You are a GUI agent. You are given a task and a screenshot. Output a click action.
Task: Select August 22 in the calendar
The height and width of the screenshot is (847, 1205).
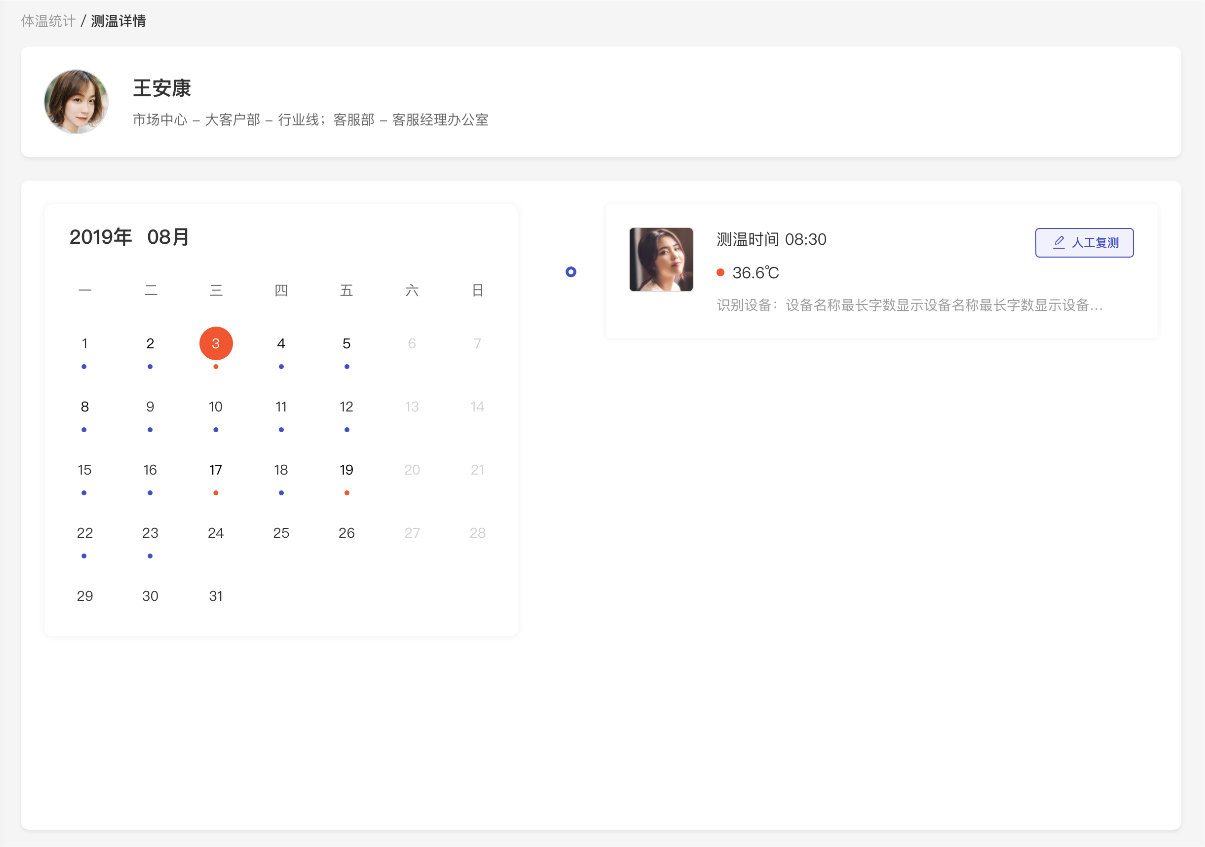point(85,532)
